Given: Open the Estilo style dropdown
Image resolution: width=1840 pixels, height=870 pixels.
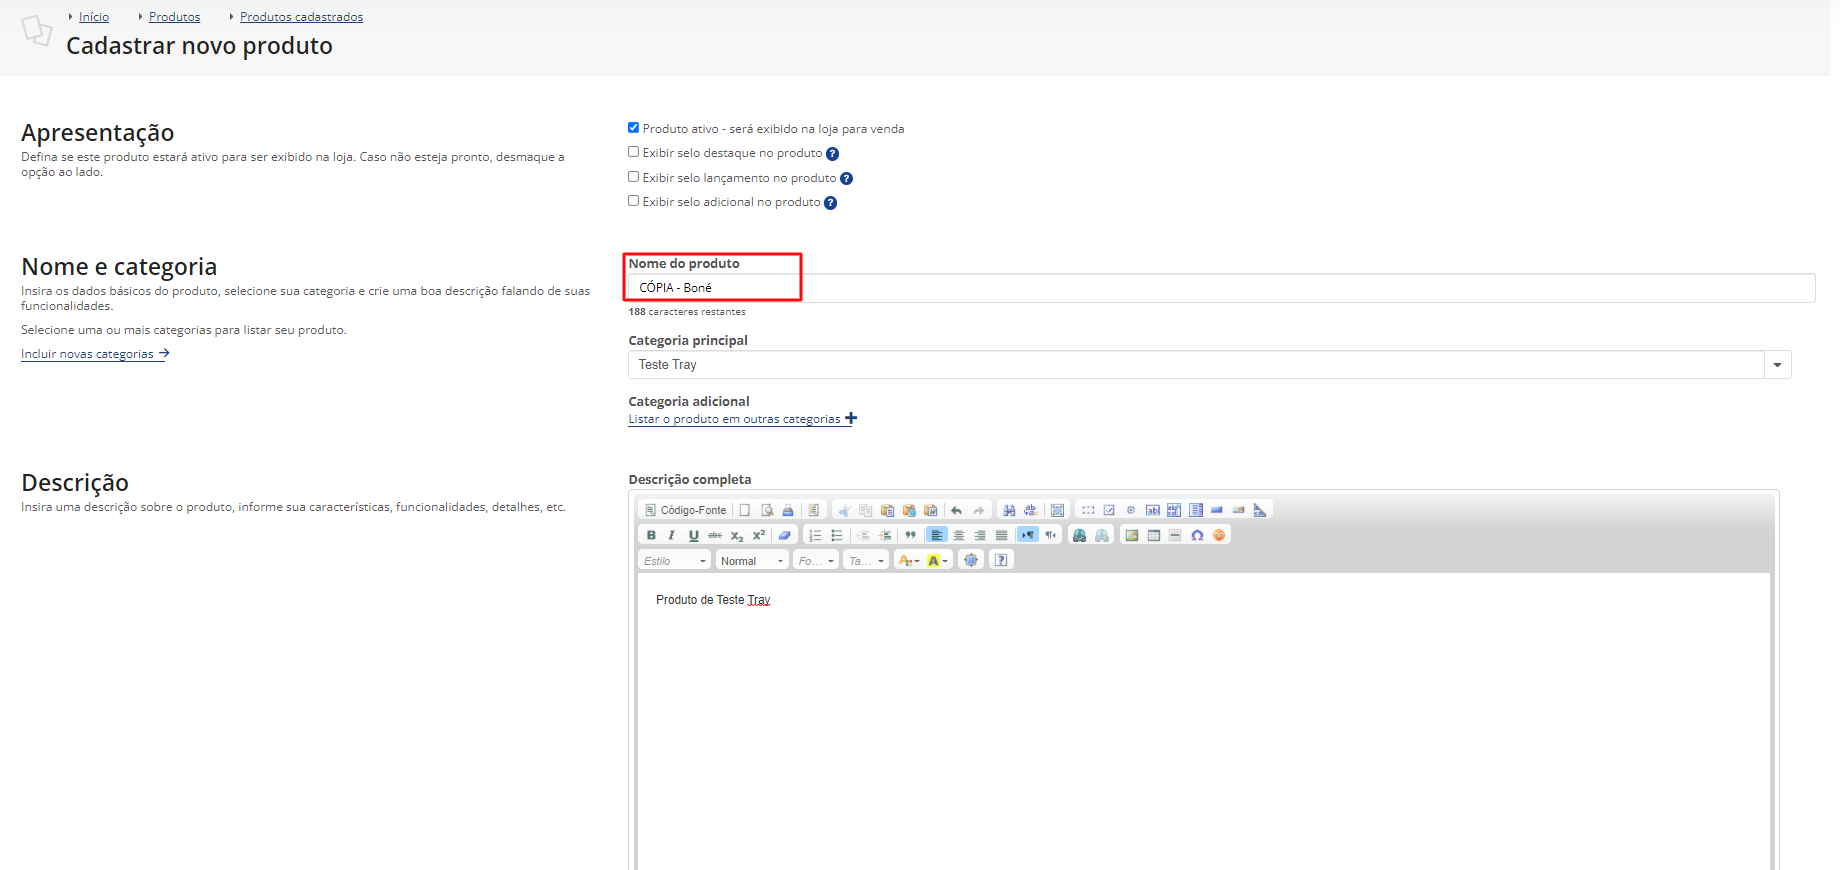Looking at the screenshot, I should [x=674, y=560].
